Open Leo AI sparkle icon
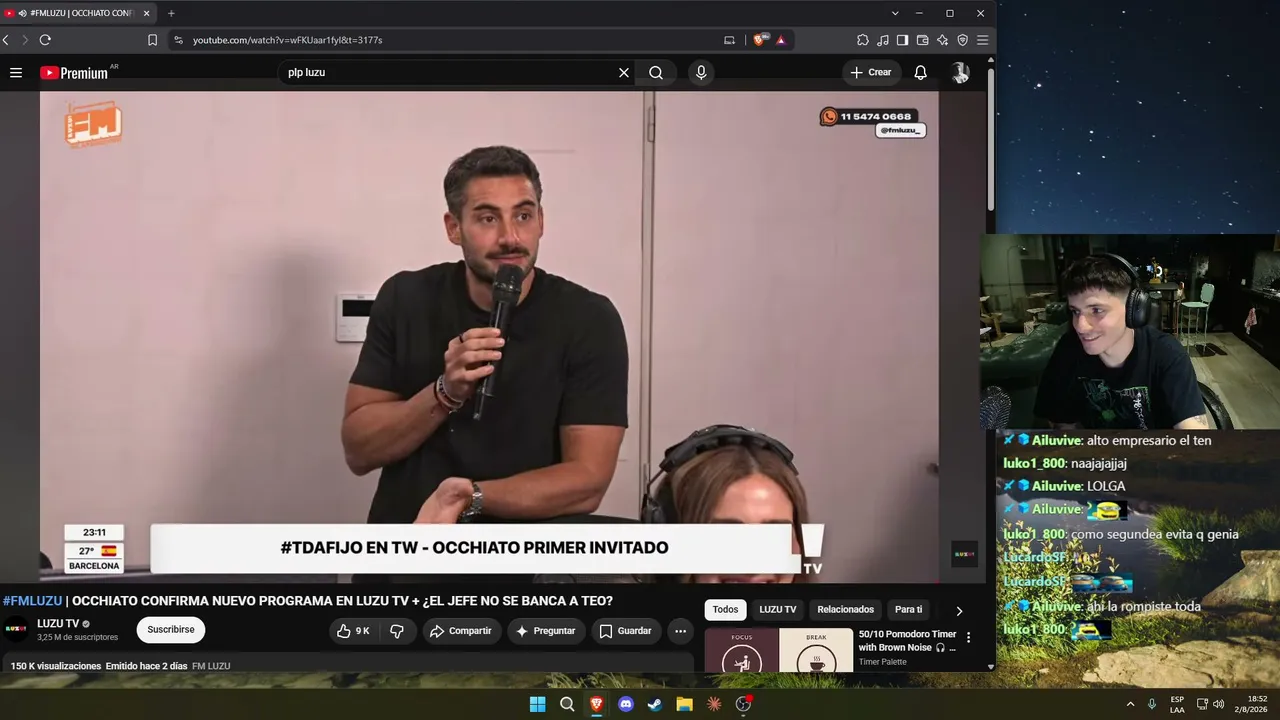 (x=942, y=40)
